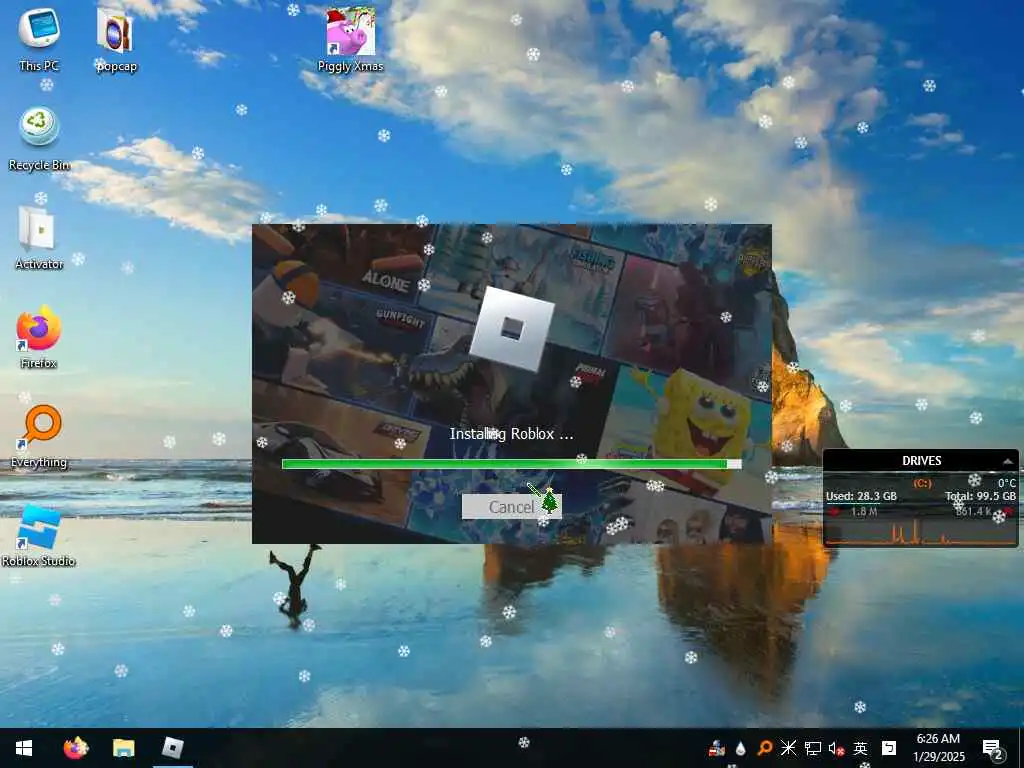Click the drive activity graph
This screenshot has height=768, width=1024.
click(x=920, y=532)
